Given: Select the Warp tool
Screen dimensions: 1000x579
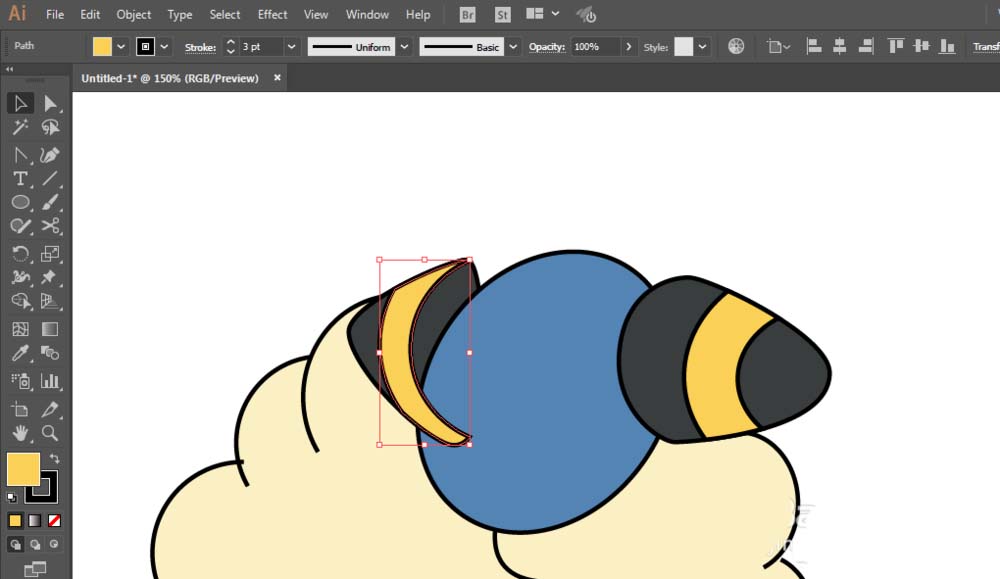Looking at the screenshot, I should (20, 277).
